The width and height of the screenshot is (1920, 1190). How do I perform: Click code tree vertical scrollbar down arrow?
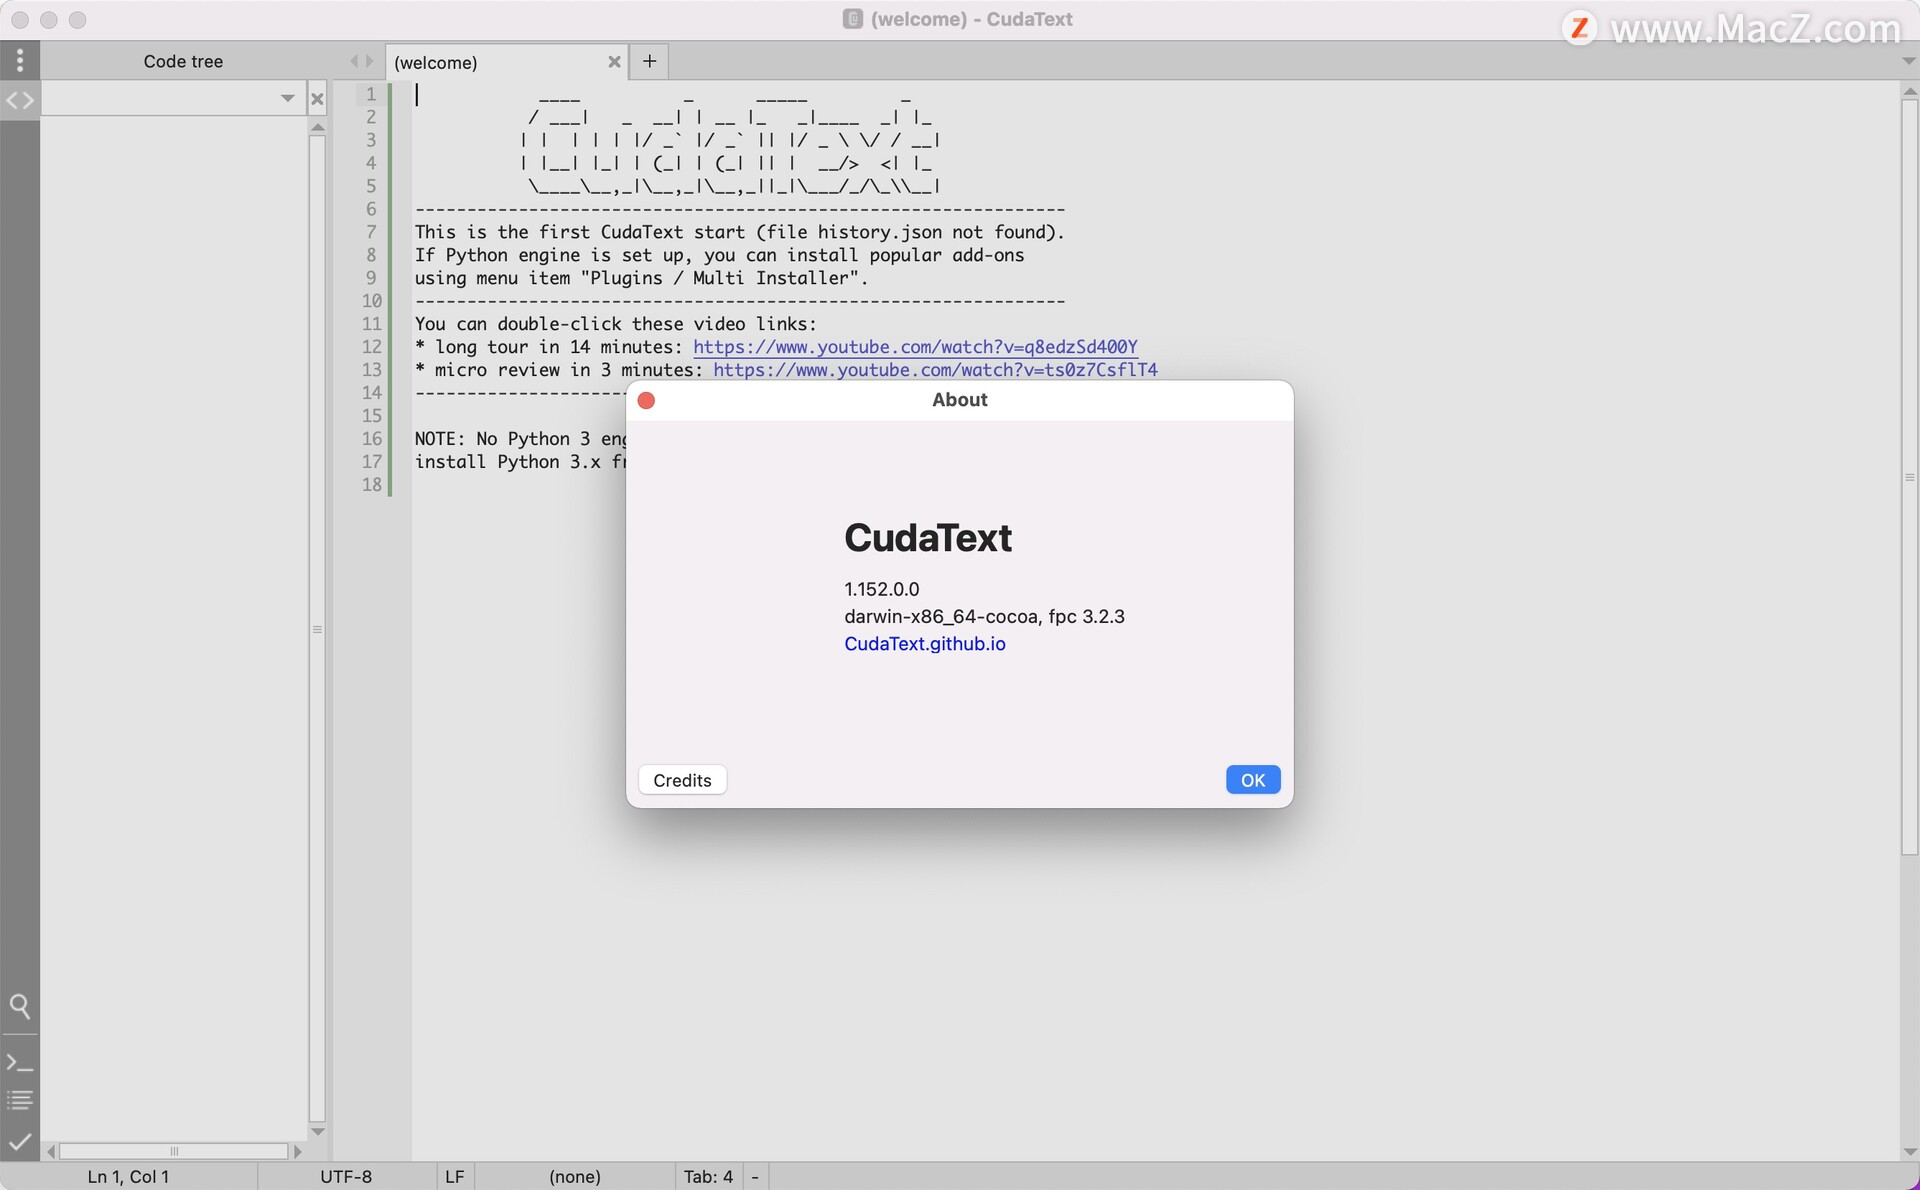[317, 1131]
